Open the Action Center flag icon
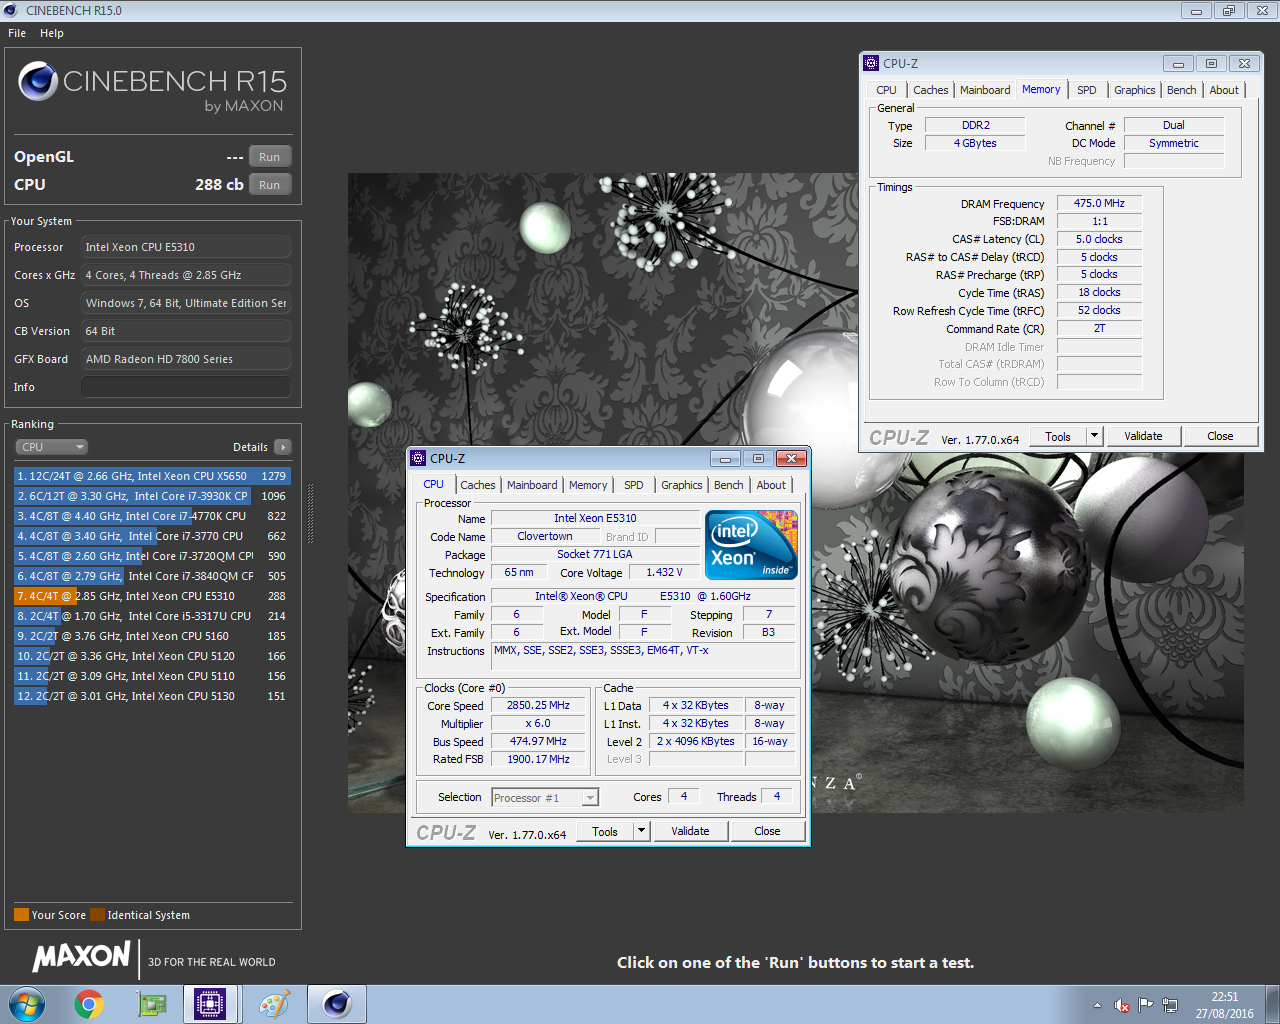 coord(1146,1005)
